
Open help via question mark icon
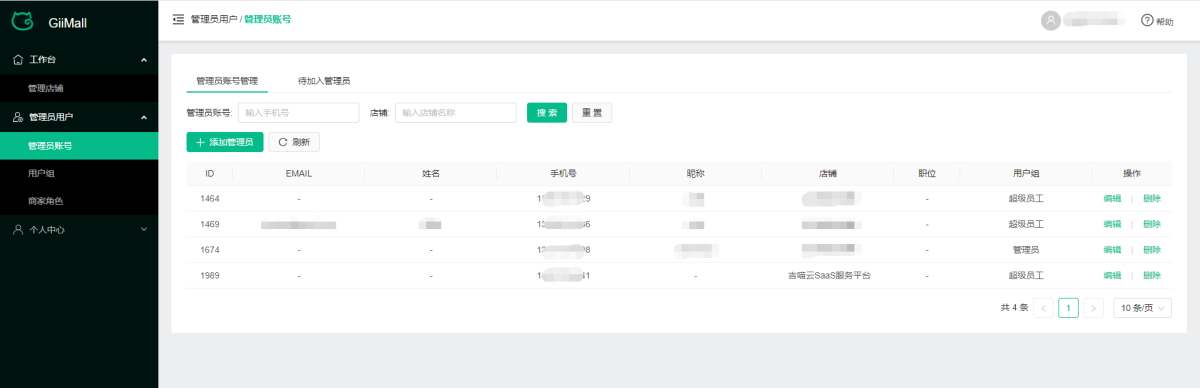click(1147, 20)
